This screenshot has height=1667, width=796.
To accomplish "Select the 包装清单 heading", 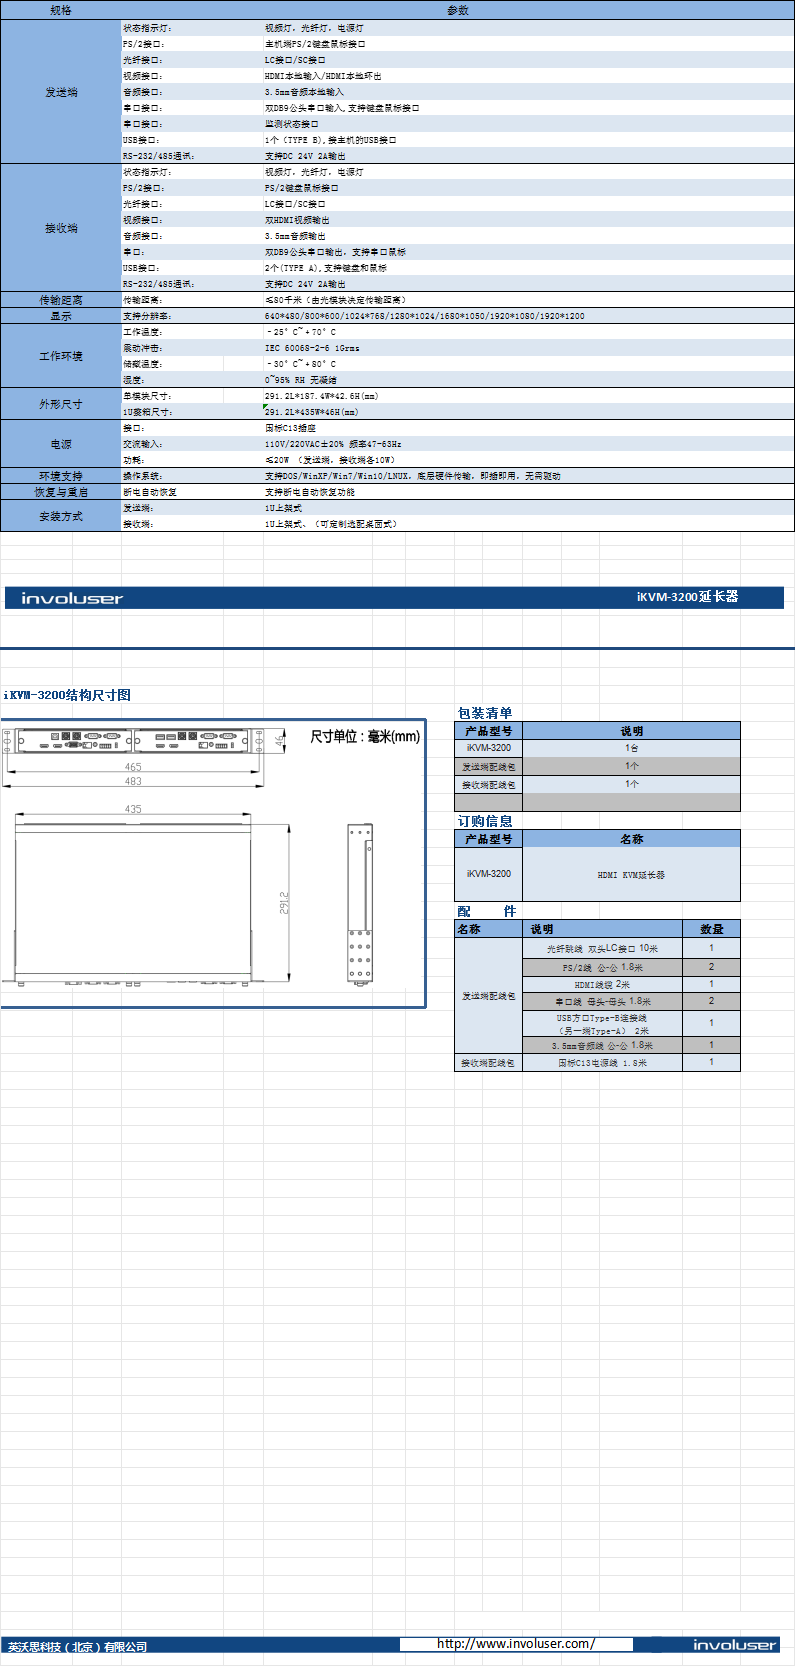I will coord(485,713).
